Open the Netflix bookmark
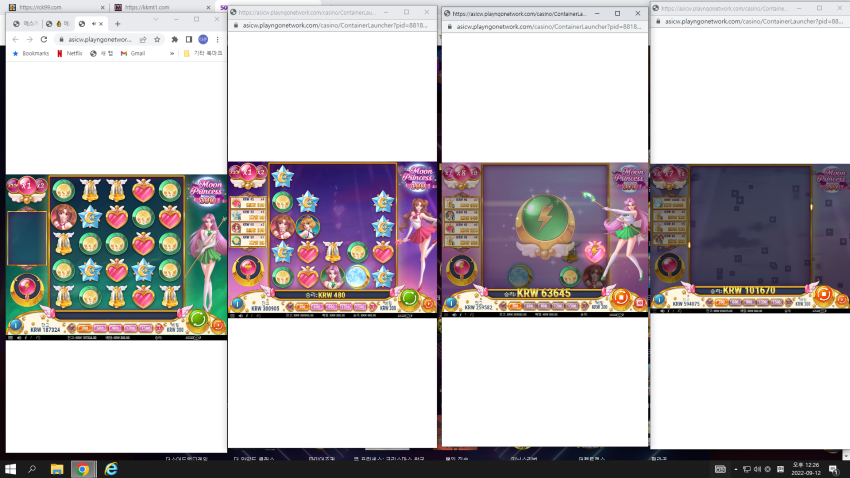This screenshot has width=850, height=478. [69, 54]
